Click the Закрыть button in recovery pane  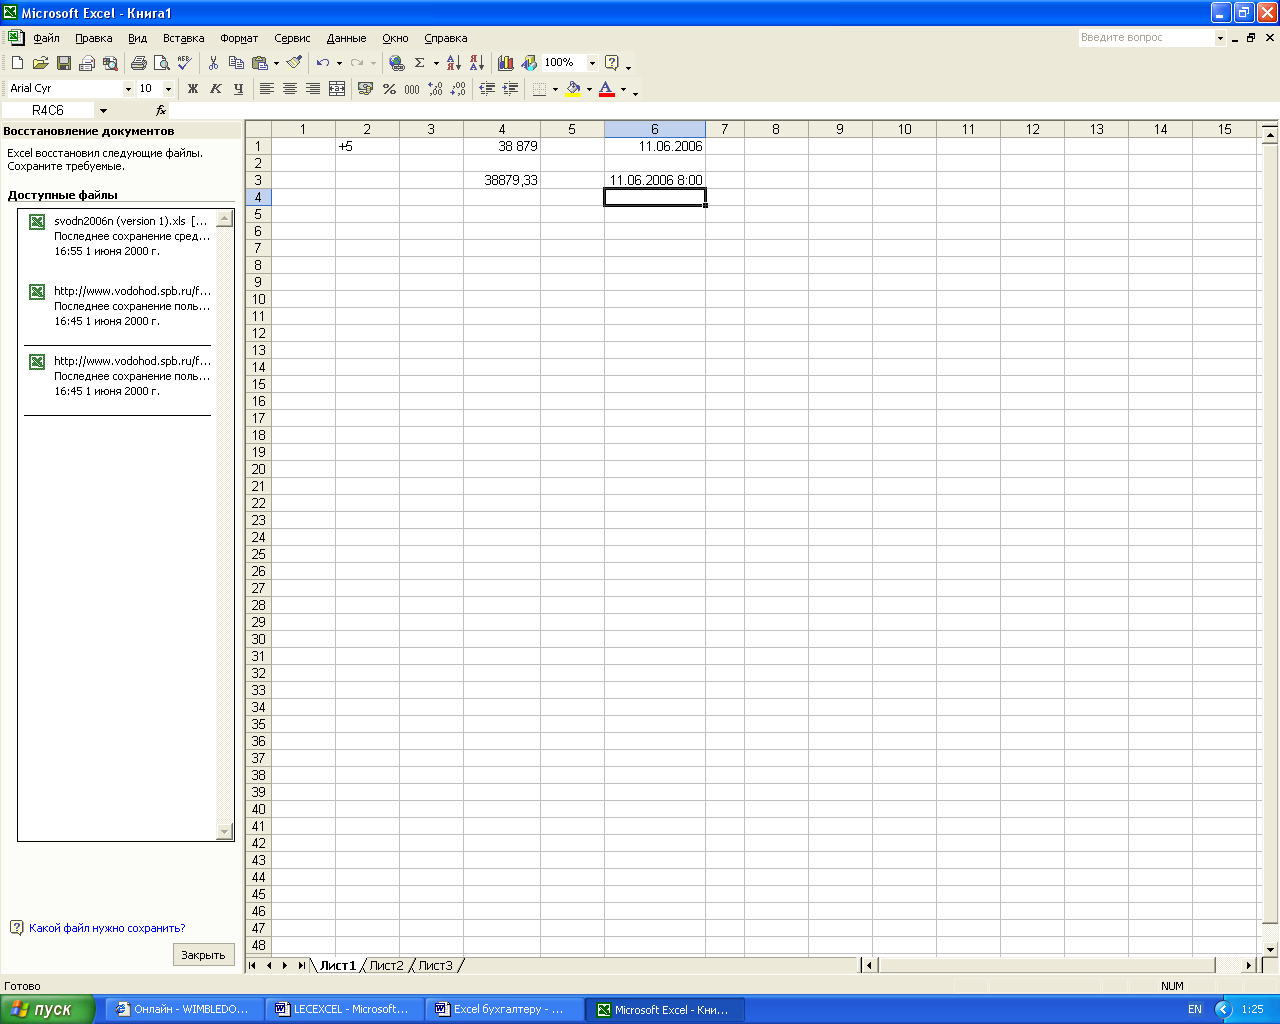point(203,955)
